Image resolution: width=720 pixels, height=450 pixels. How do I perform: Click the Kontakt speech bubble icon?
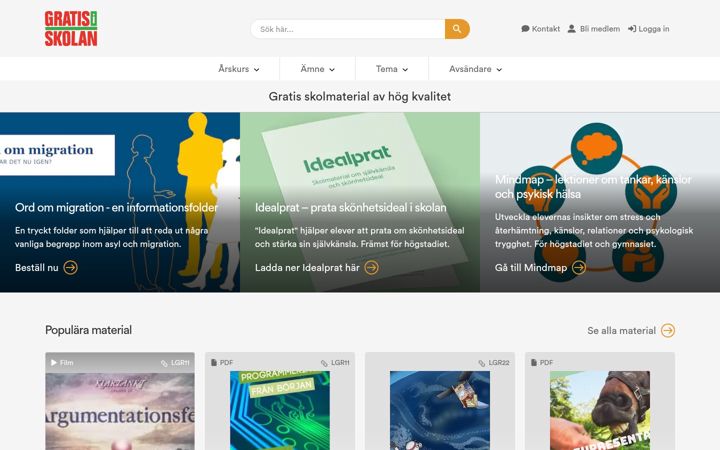[525, 28]
